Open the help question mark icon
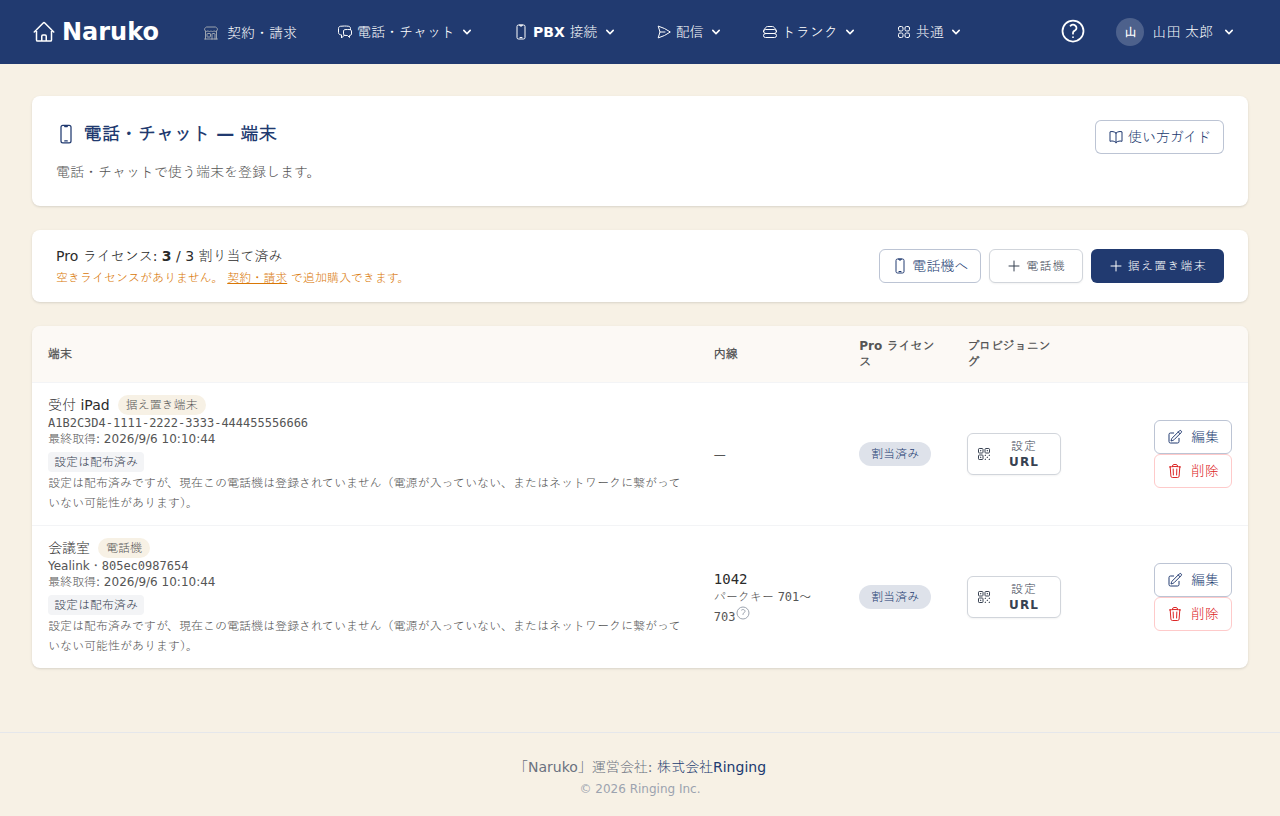This screenshot has height=816, width=1280. (1073, 32)
